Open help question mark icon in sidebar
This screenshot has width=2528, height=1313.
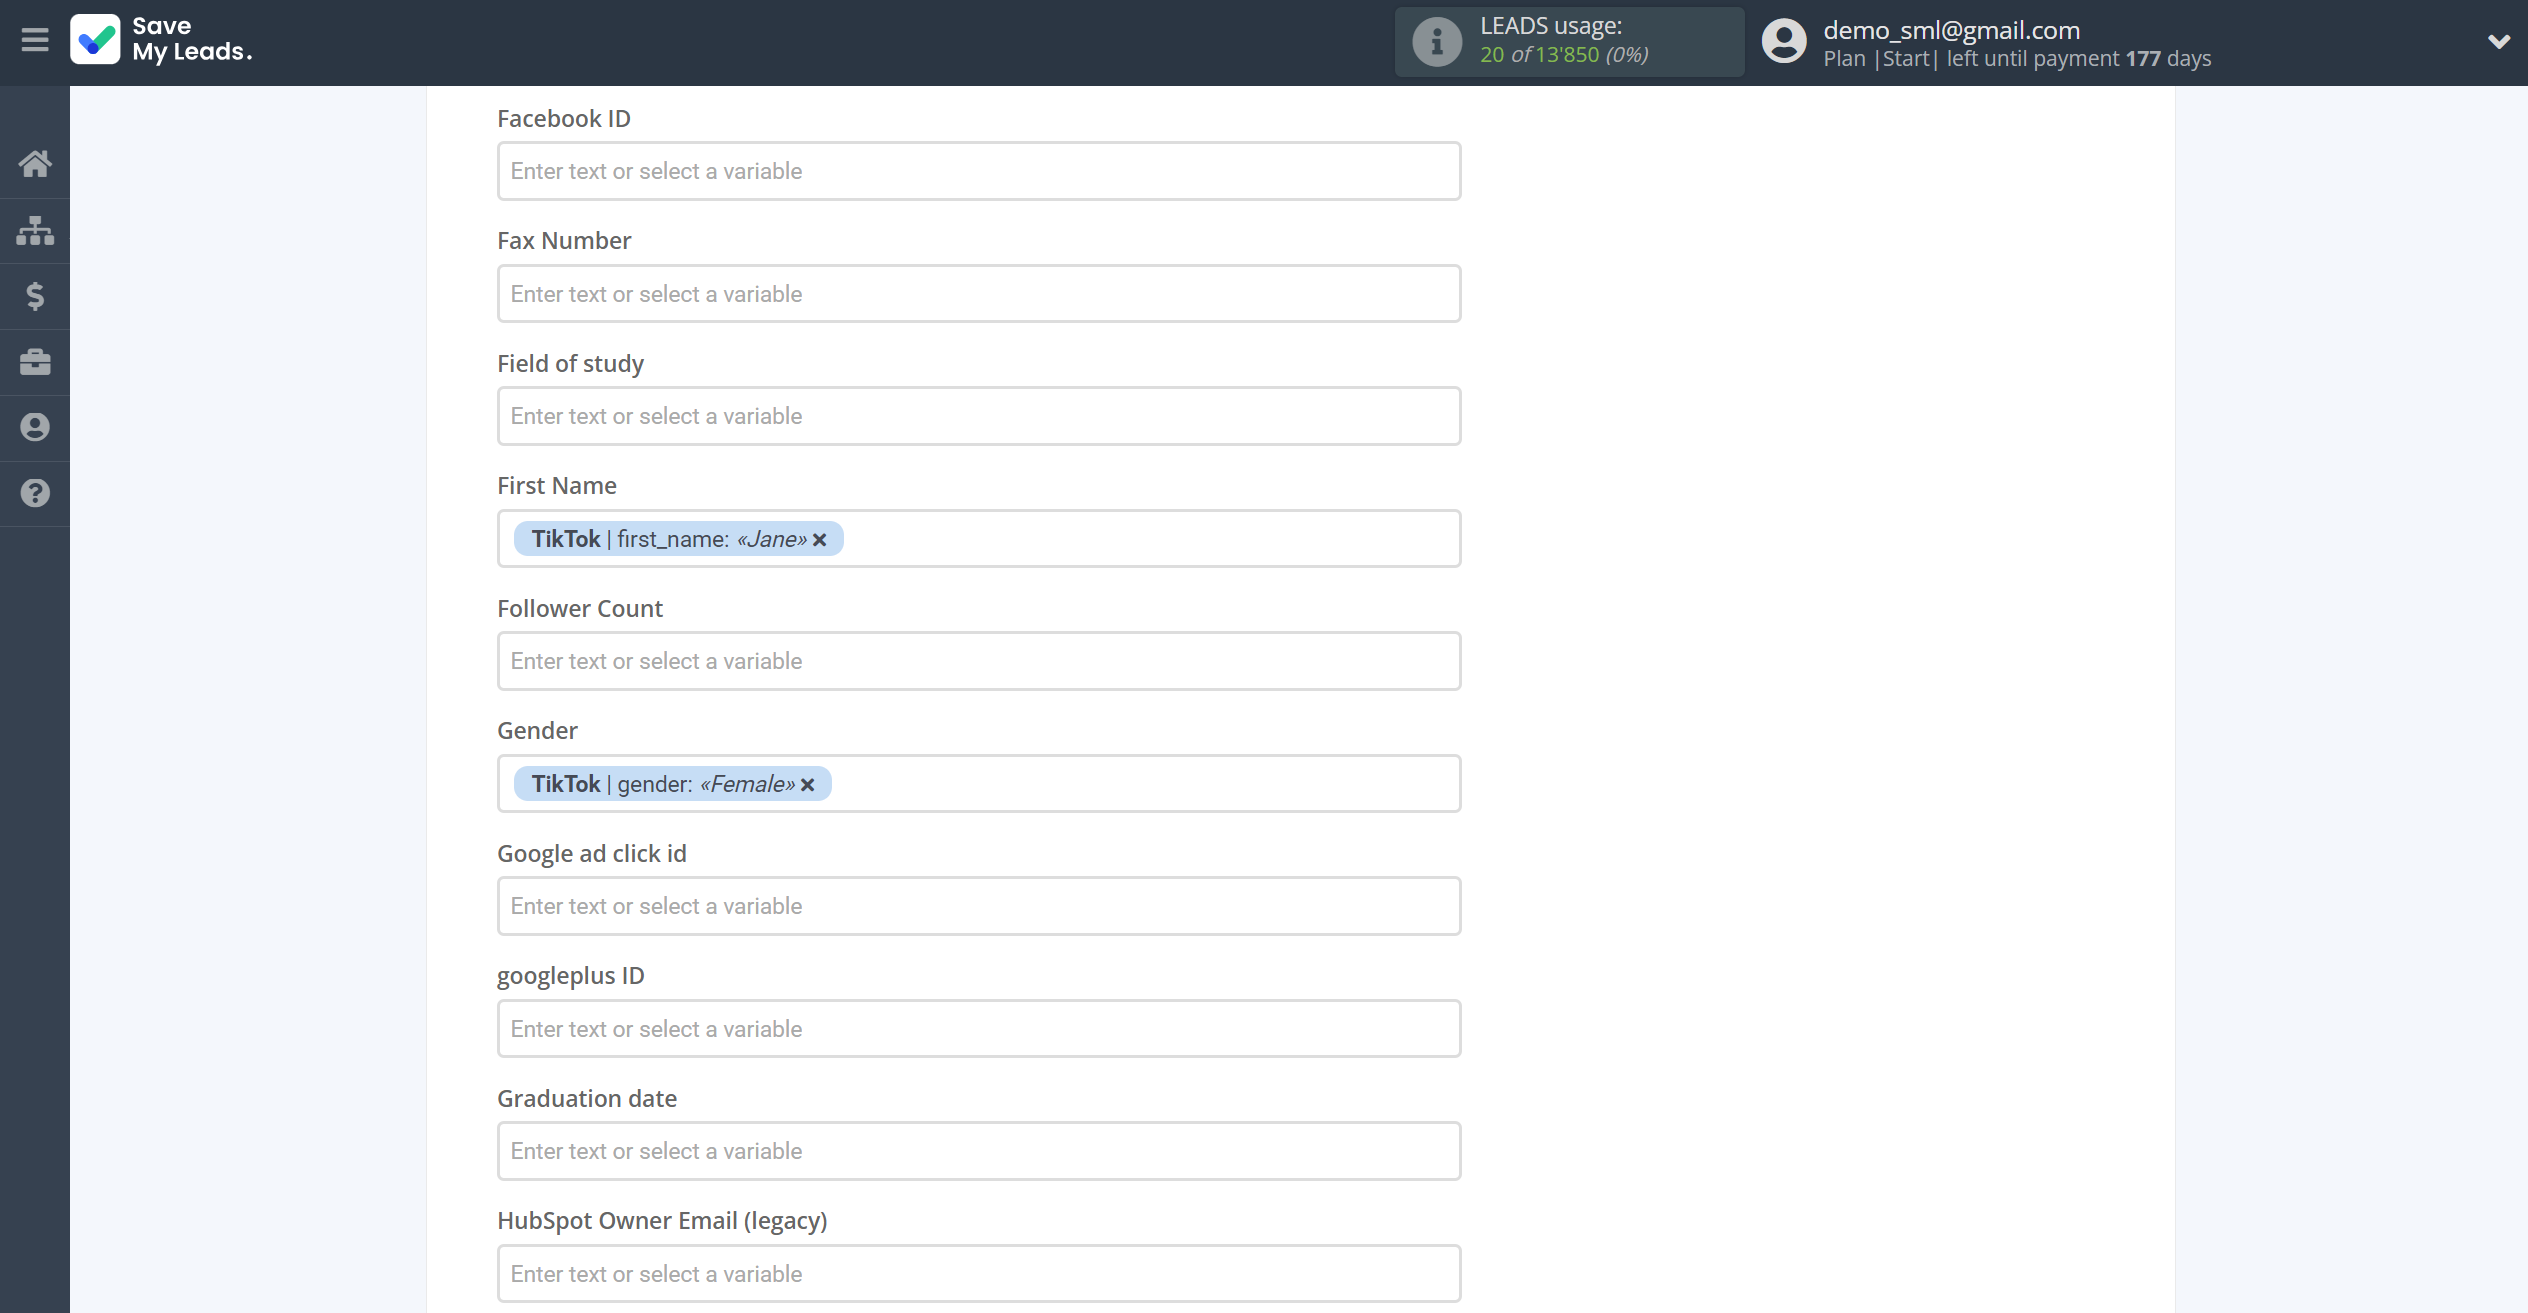35,493
